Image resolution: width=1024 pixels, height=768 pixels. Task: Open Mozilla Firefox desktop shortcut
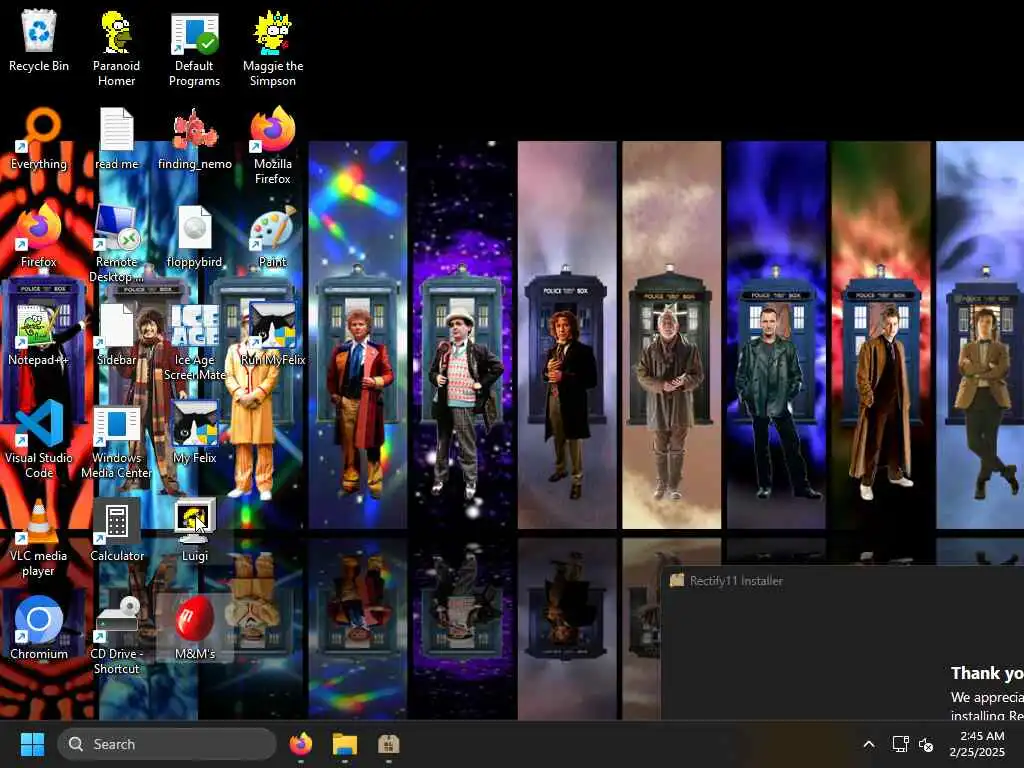(x=273, y=146)
